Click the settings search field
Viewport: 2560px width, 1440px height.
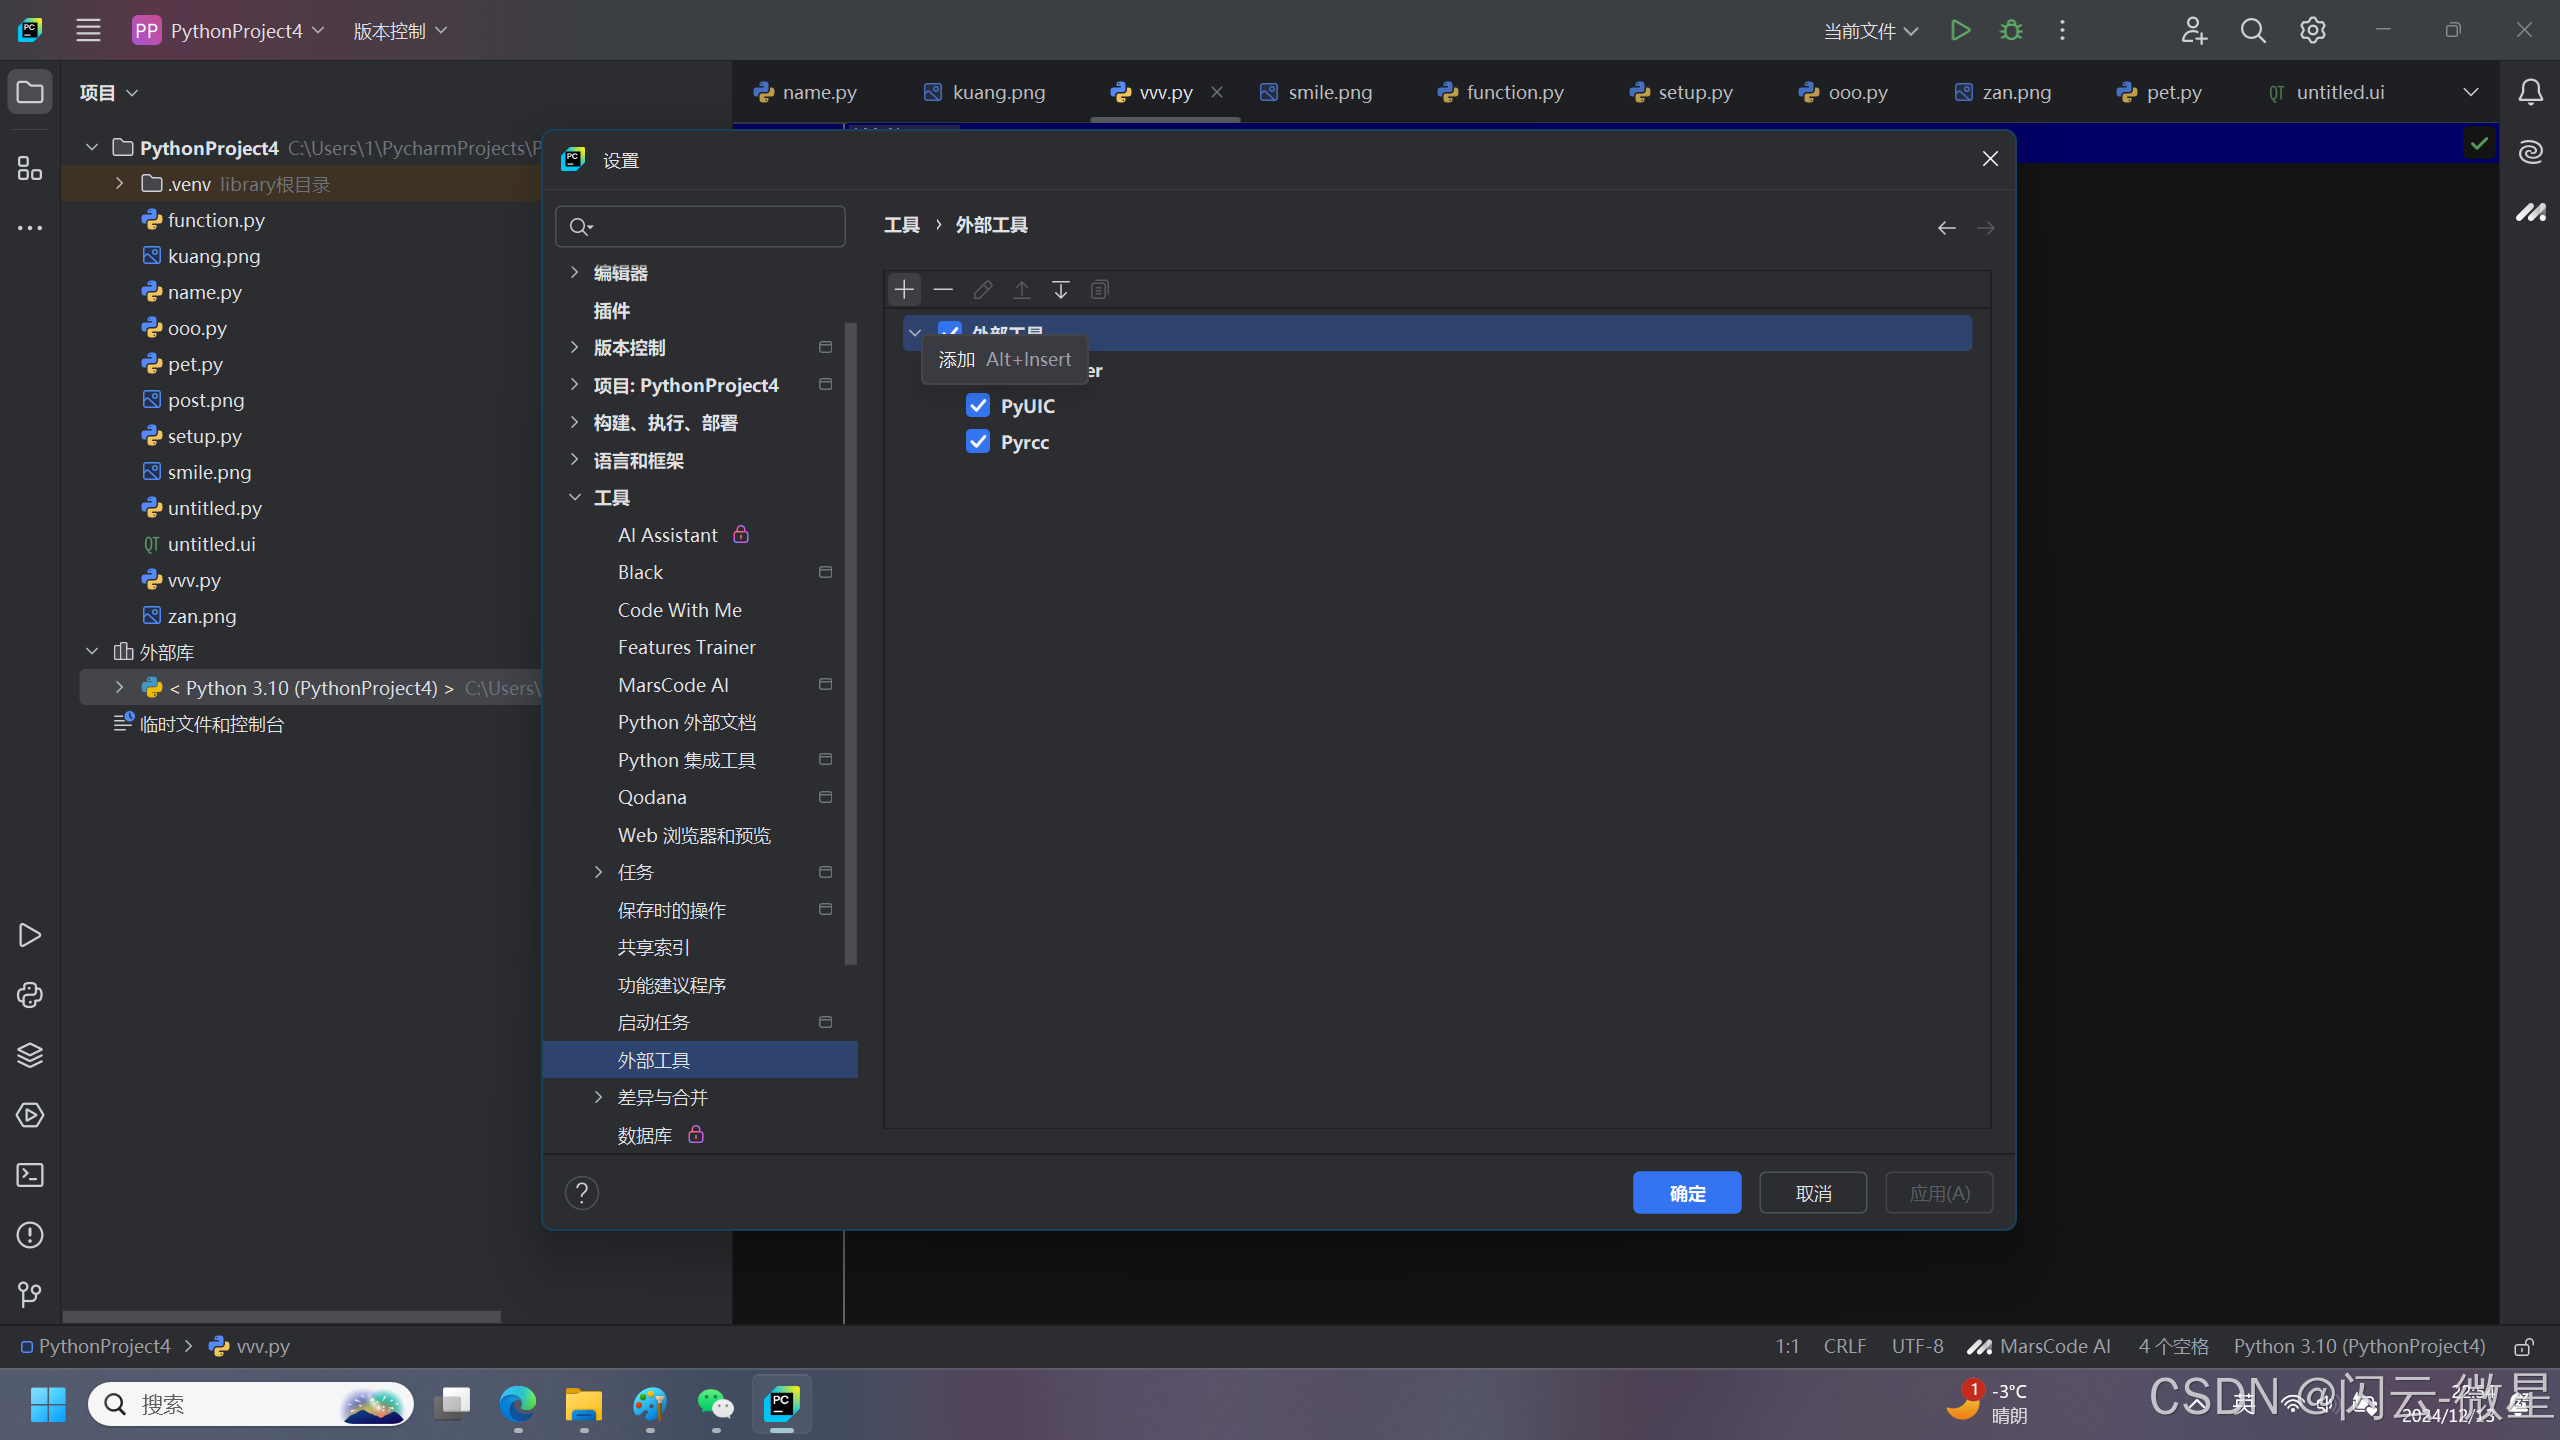710,227
